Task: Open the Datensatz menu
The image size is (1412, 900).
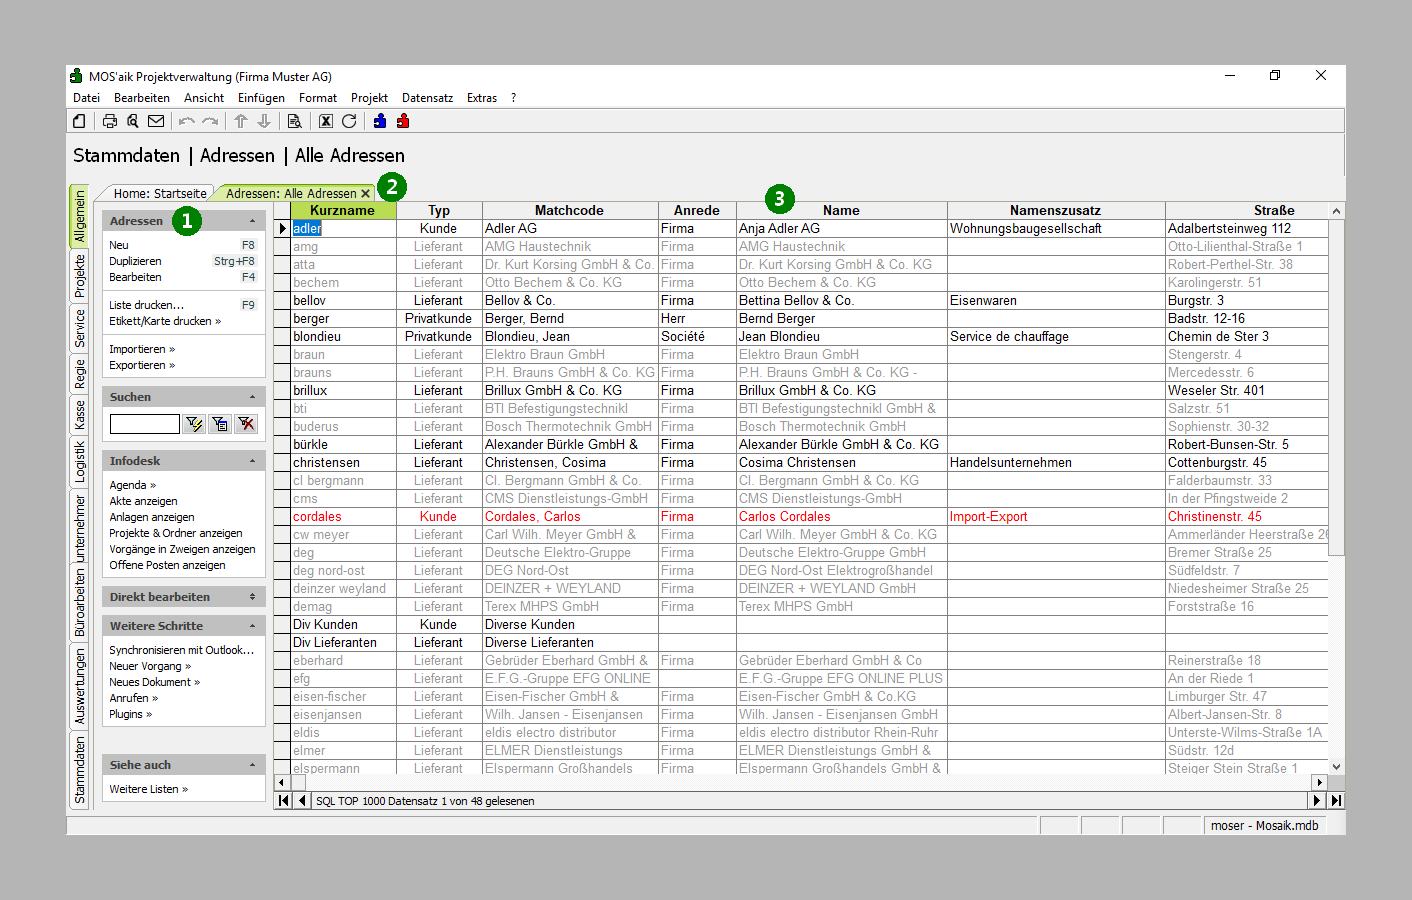Action: 427,98
